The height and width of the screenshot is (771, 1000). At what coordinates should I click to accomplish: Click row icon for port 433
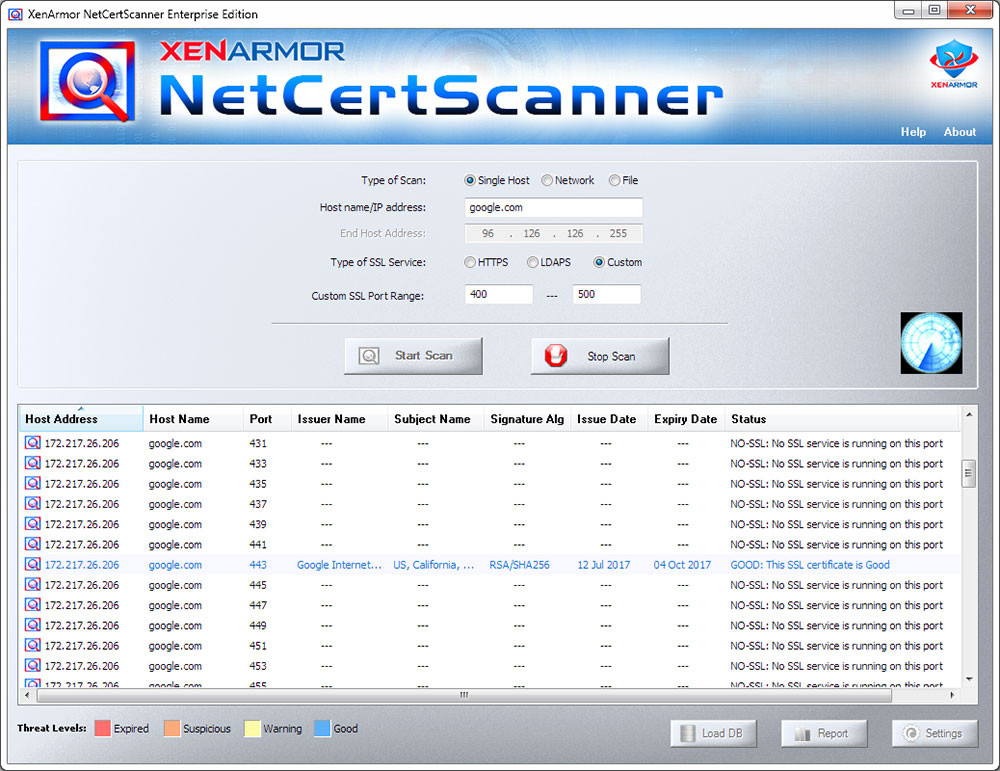pyautogui.click(x=33, y=463)
